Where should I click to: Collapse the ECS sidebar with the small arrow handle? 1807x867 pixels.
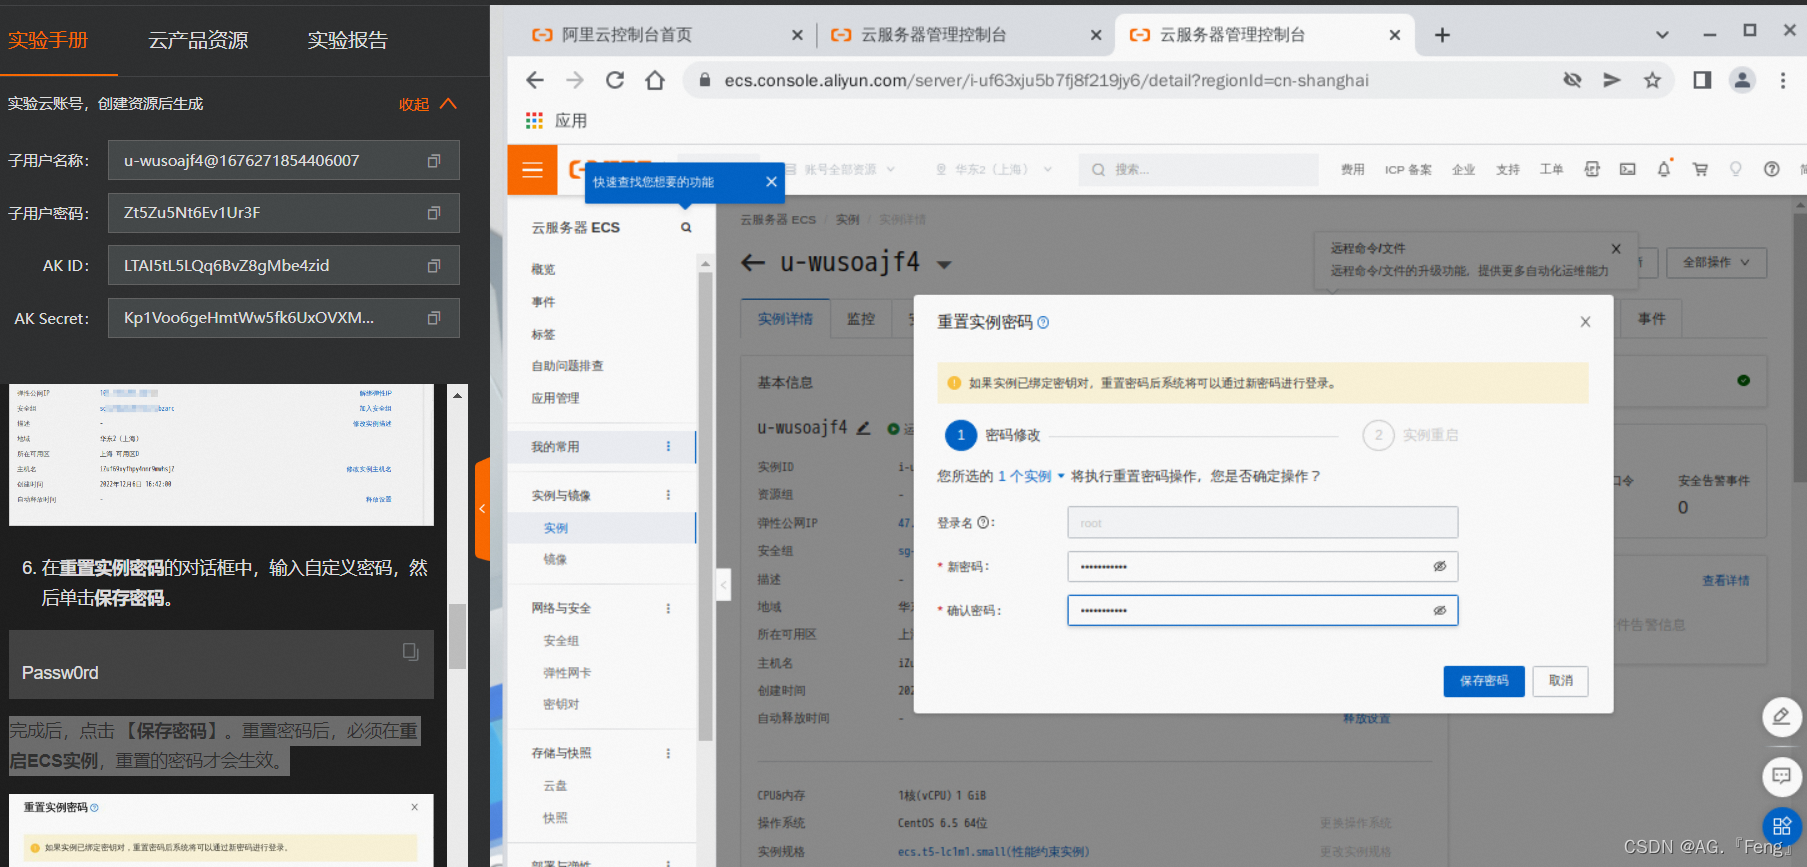[723, 584]
